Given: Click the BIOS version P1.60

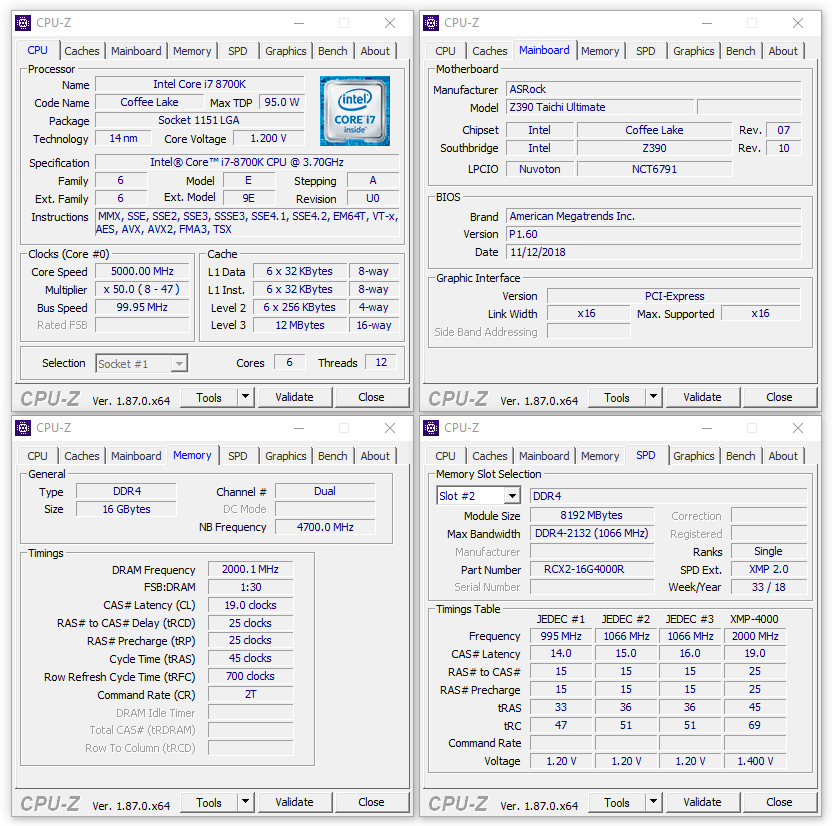Looking at the screenshot, I should [654, 234].
